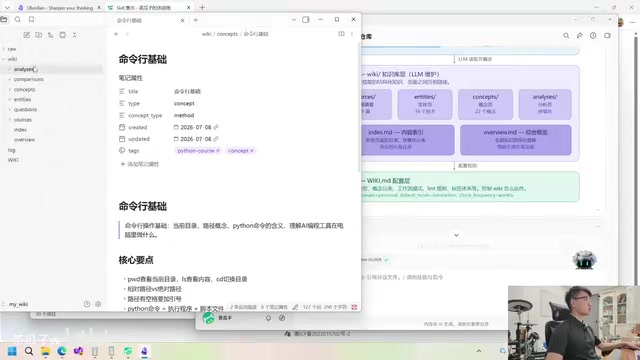640x360 pixels.
Task: Click wiki in the breadcrumb path
Action: (206, 34)
